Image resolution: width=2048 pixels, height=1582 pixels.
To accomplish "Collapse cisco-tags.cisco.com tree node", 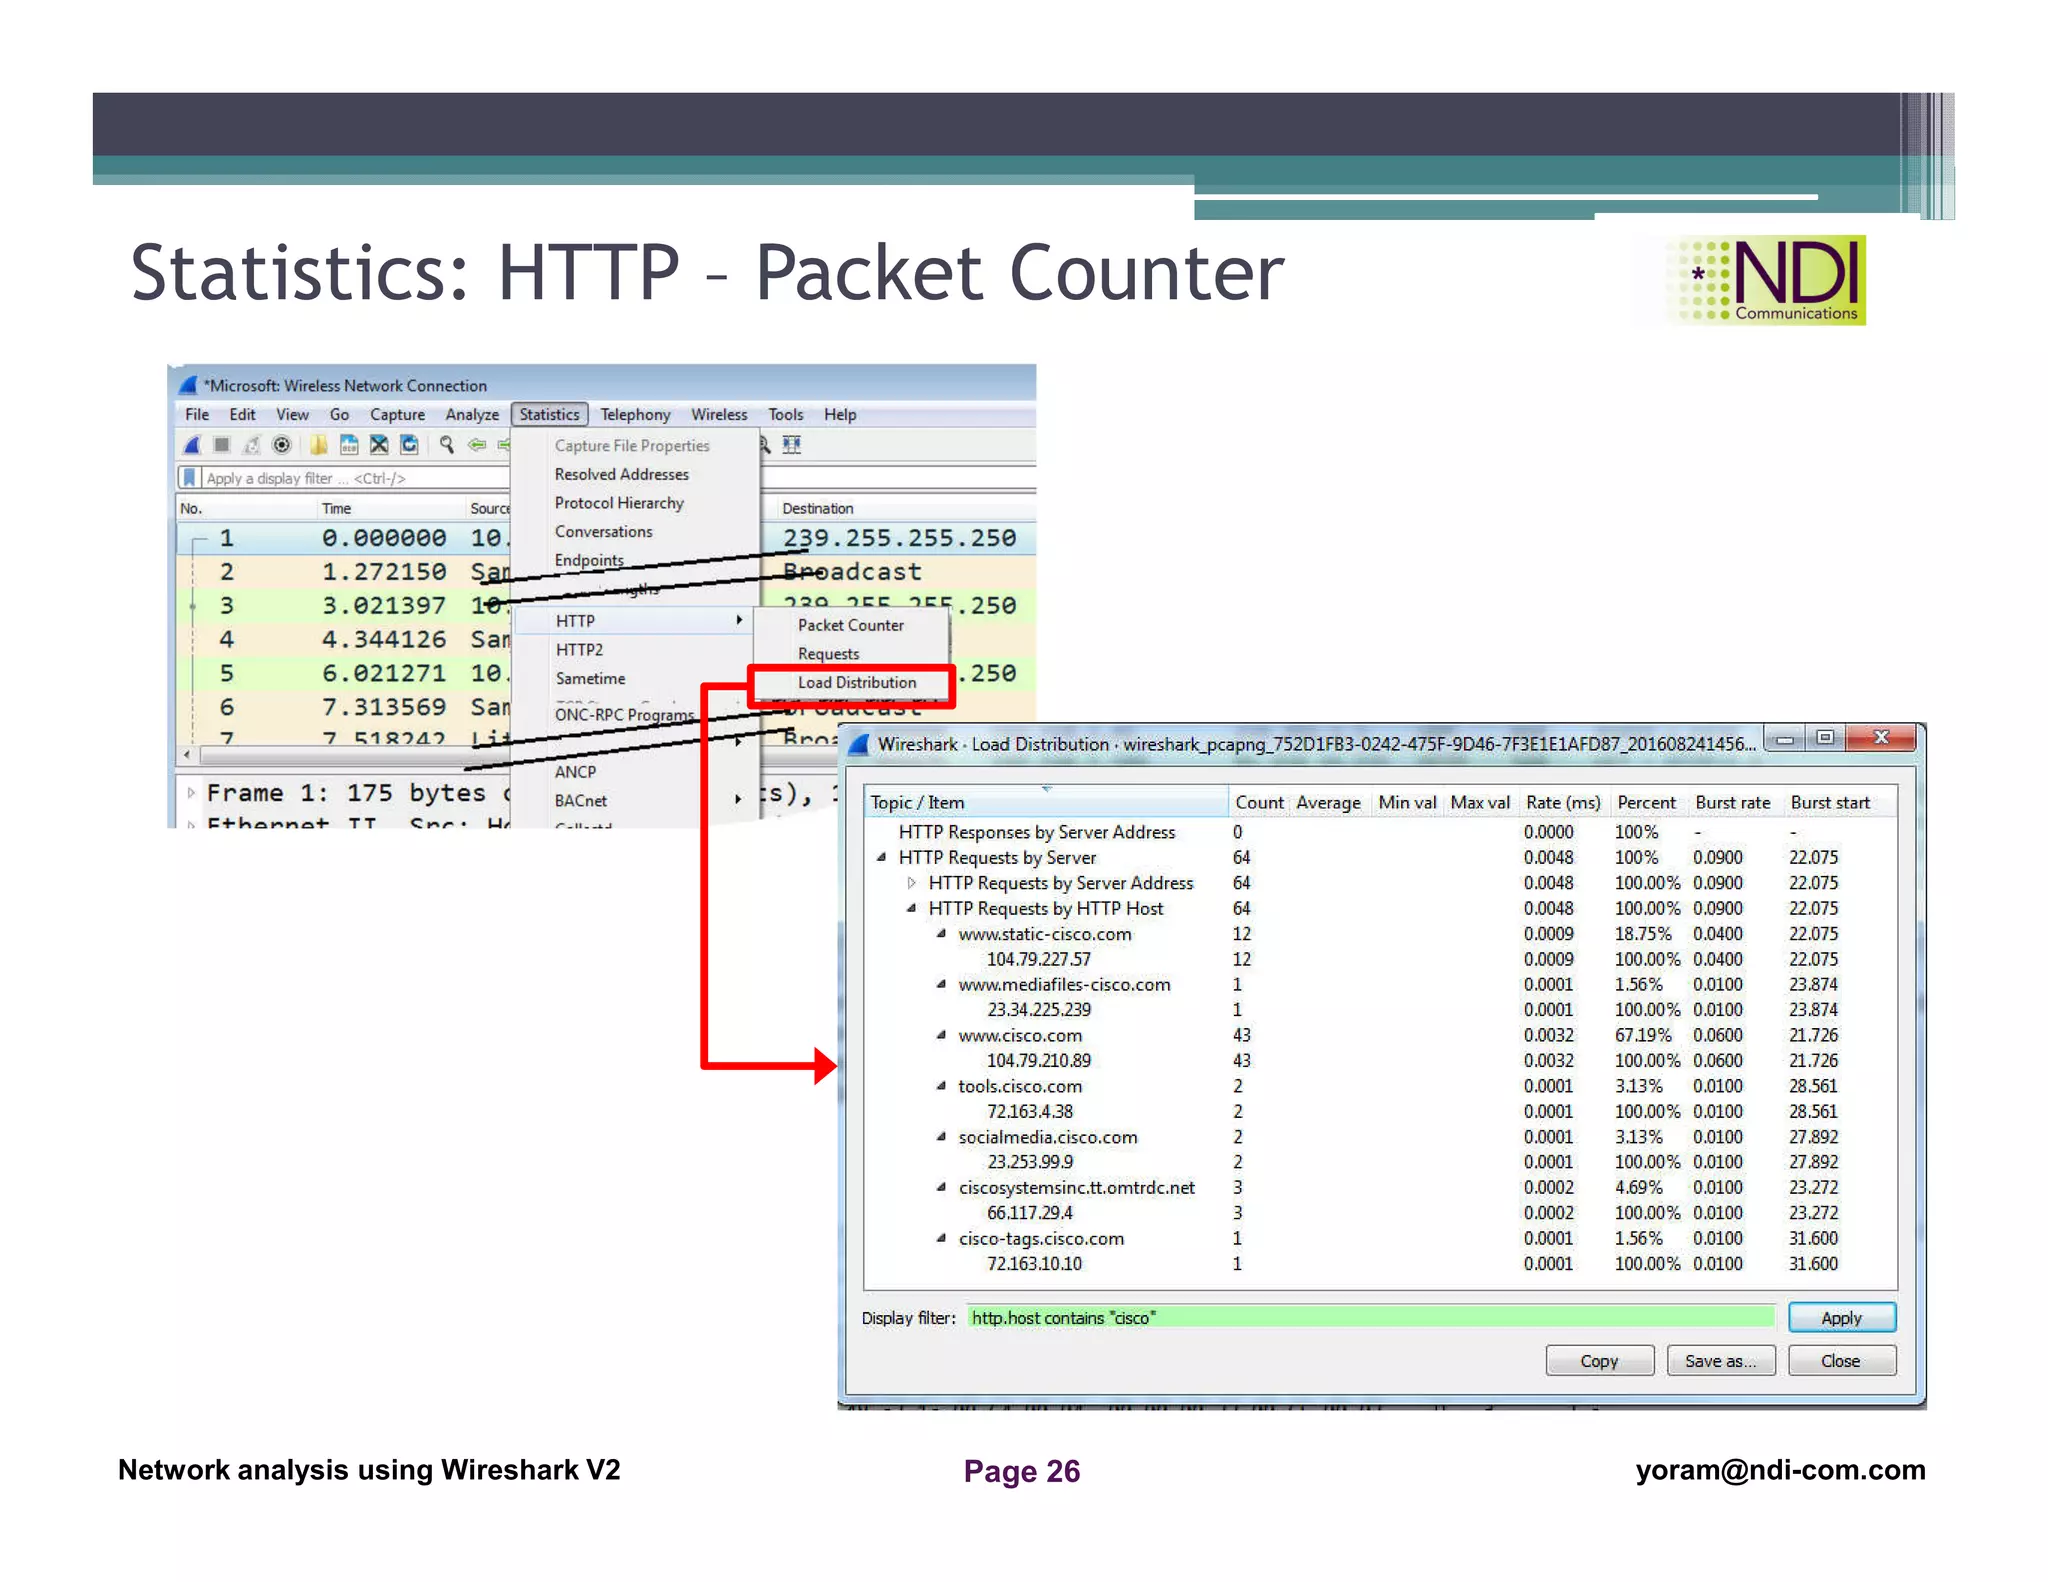I will click(x=941, y=1238).
